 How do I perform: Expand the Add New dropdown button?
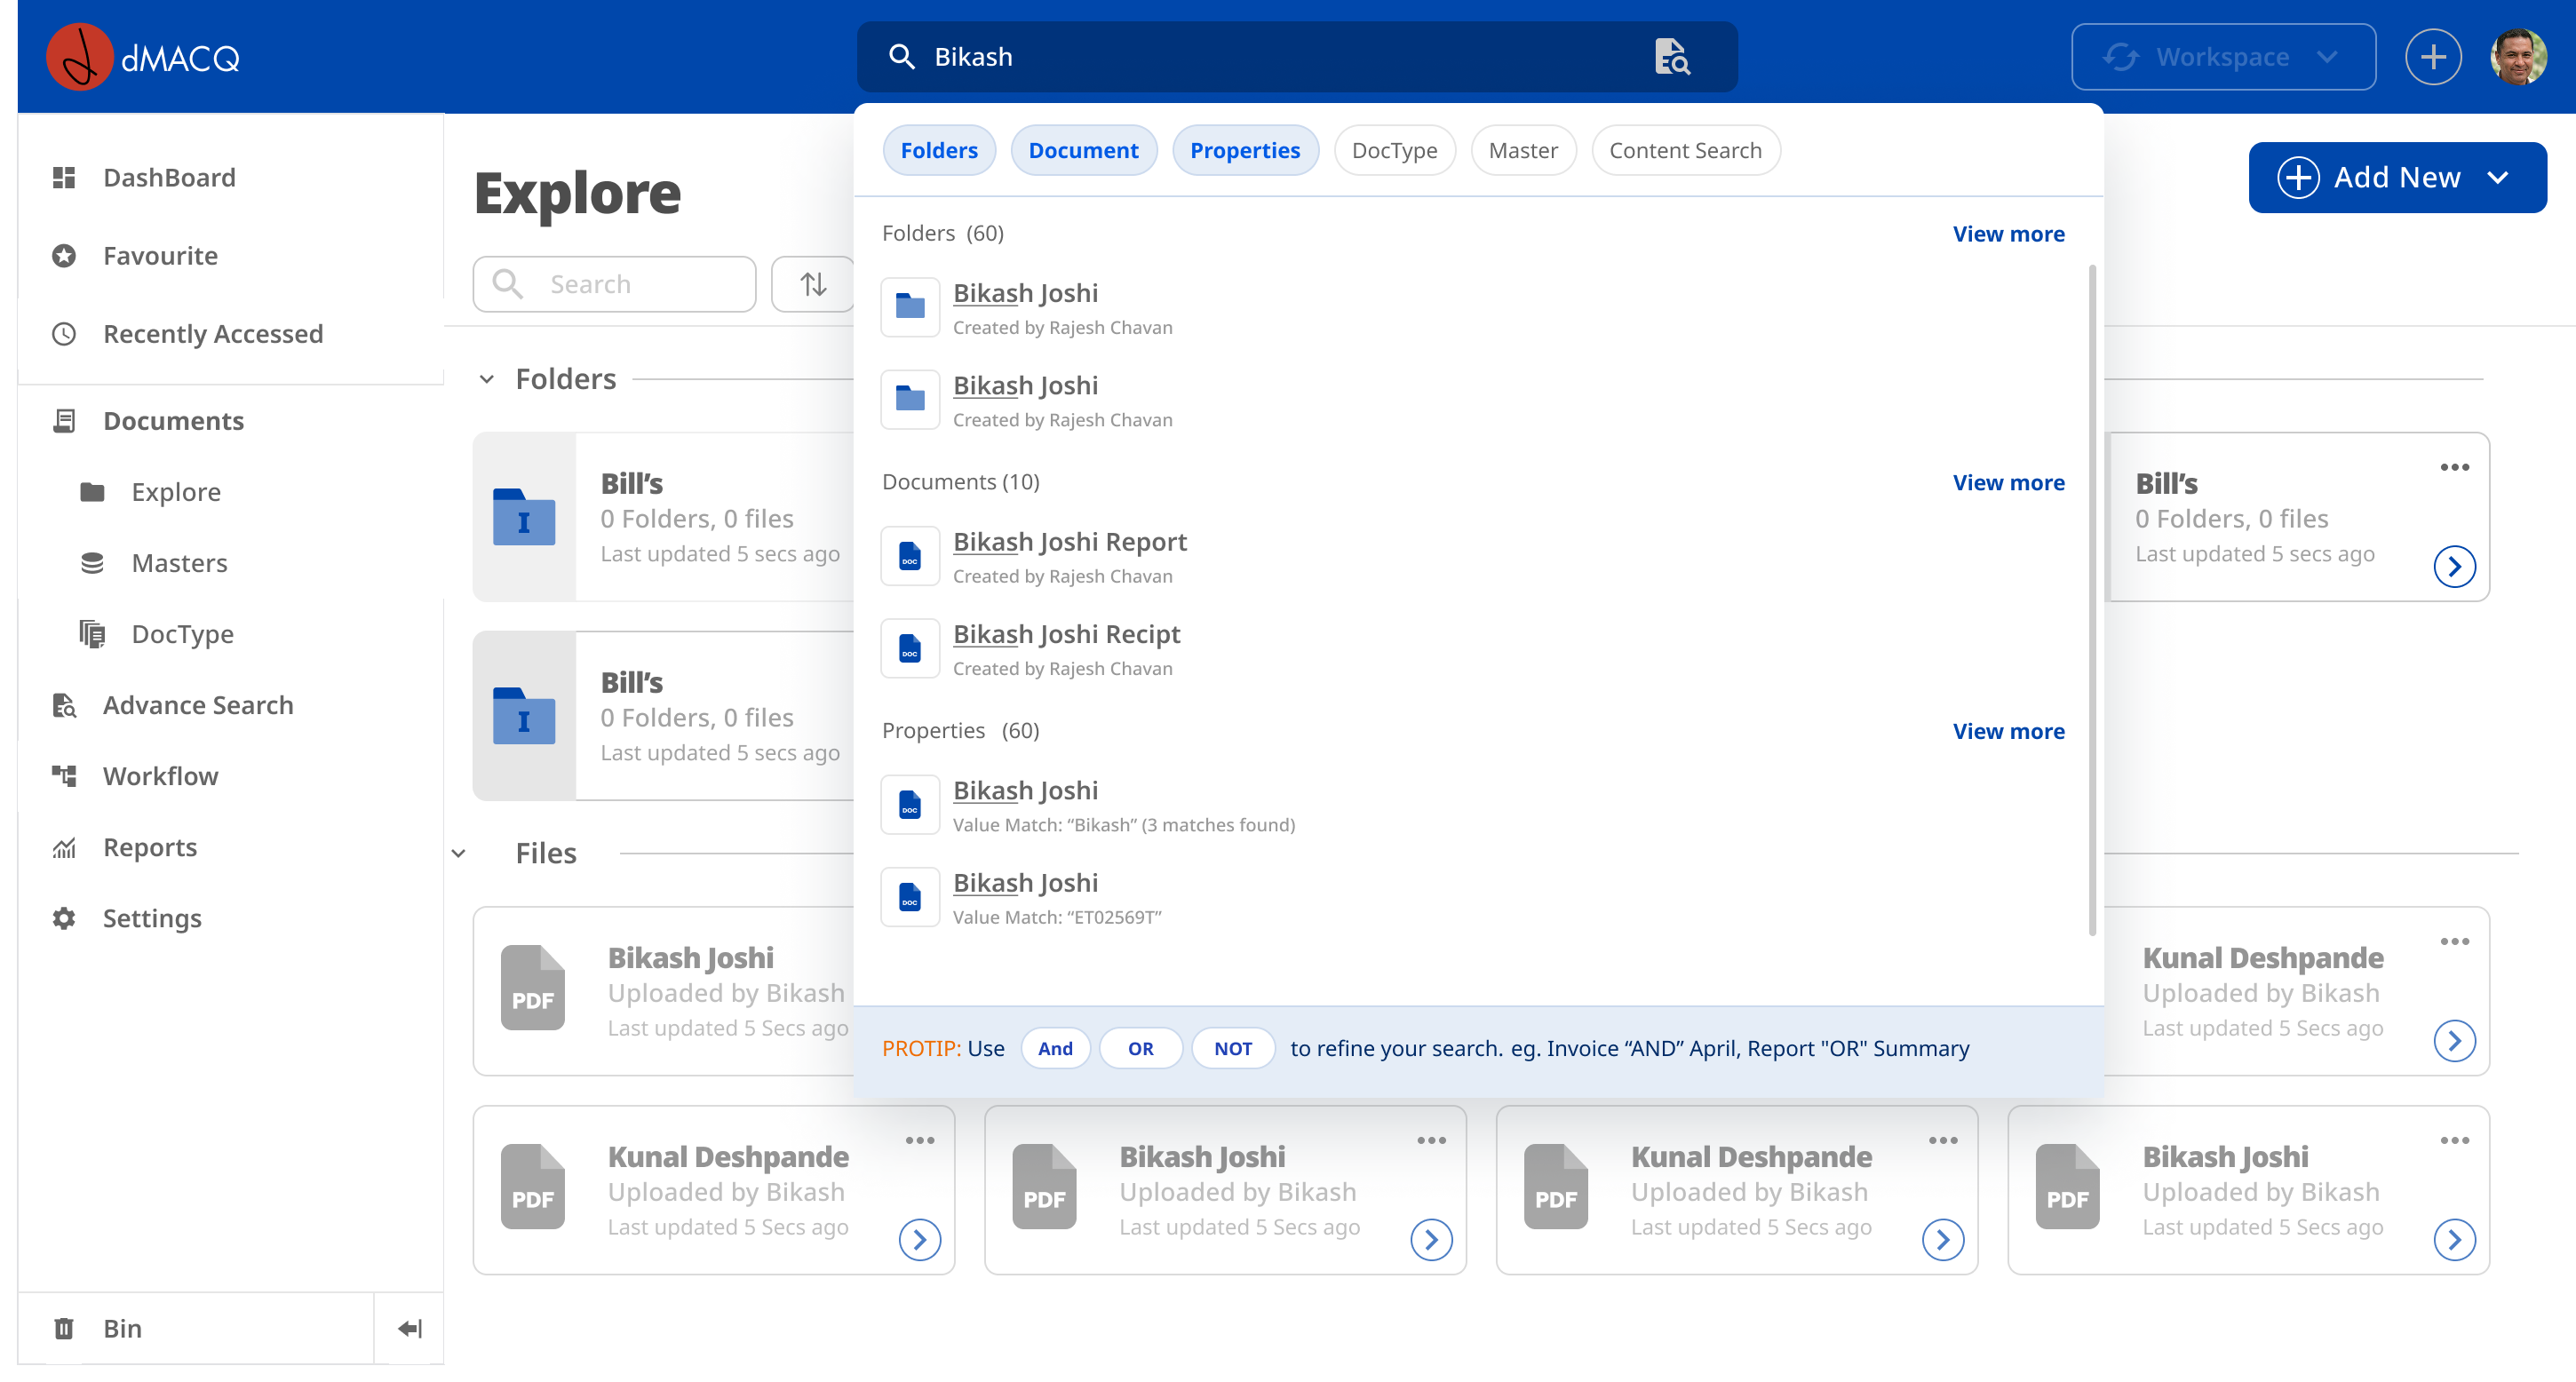[x=2396, y=178]
